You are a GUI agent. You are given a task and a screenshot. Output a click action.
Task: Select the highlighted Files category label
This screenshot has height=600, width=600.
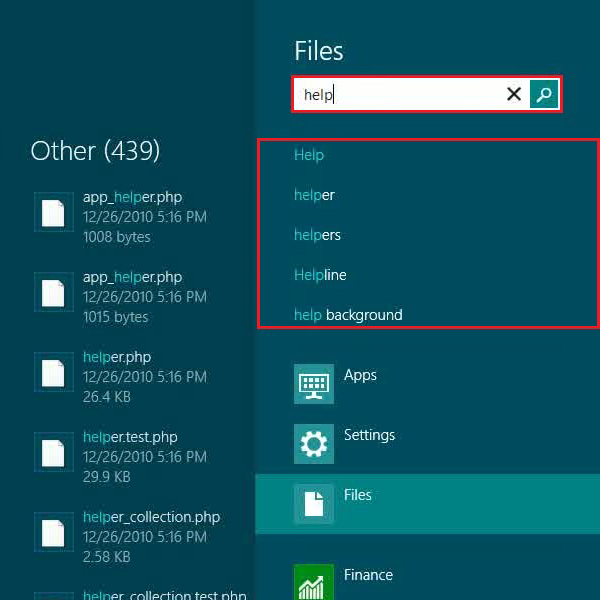coord(357,495)
